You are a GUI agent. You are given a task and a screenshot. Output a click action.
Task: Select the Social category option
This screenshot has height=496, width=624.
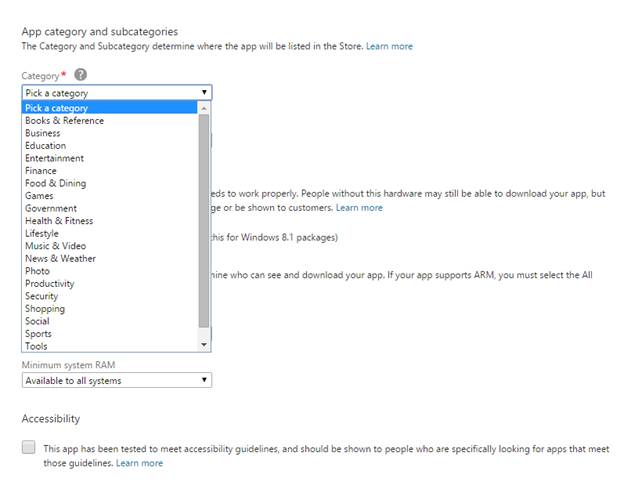(x=38, y=321)
